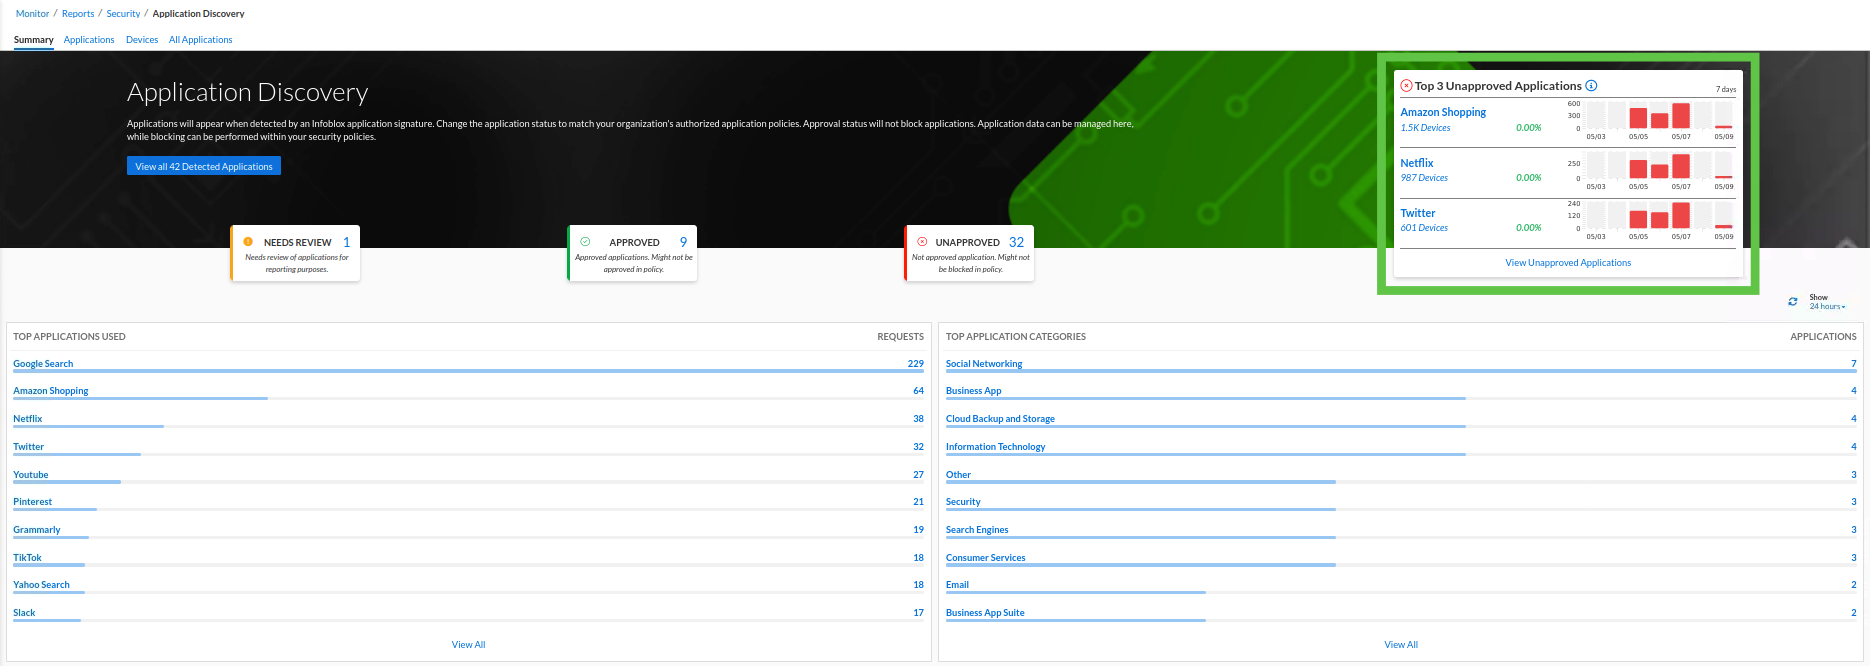The image size is (1870, 666).
Task: Select the Social Networking category
Action: 984,364
